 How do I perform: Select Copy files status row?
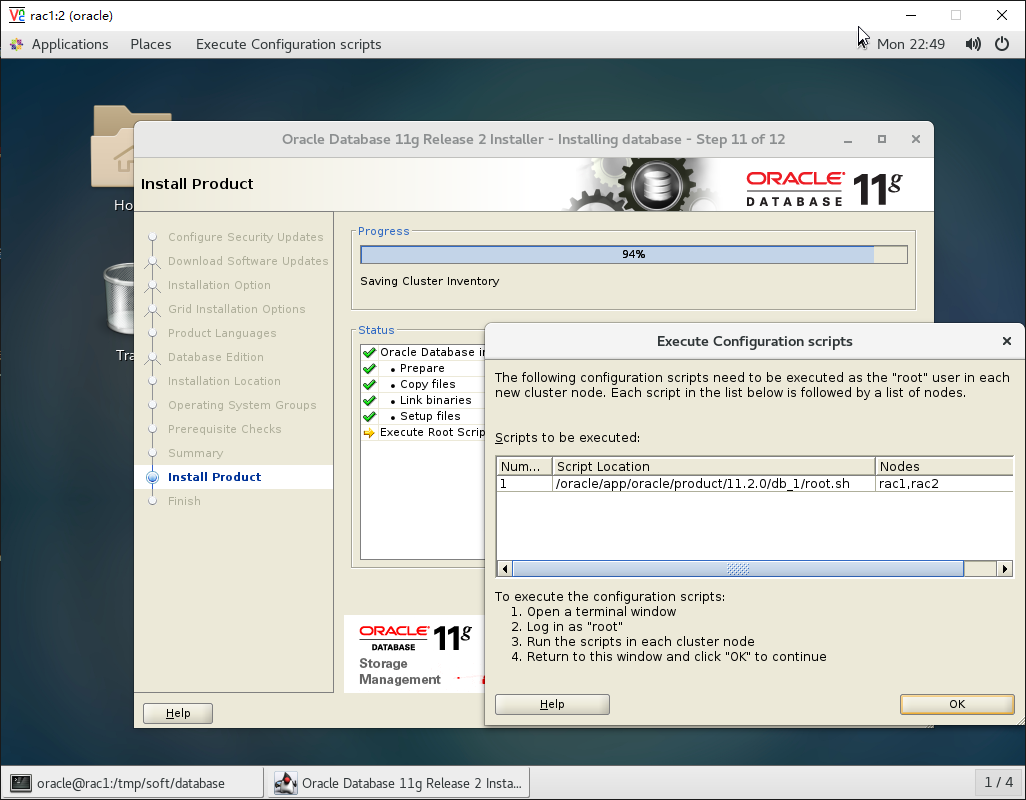pyautogui.click(x=423, y=384)
